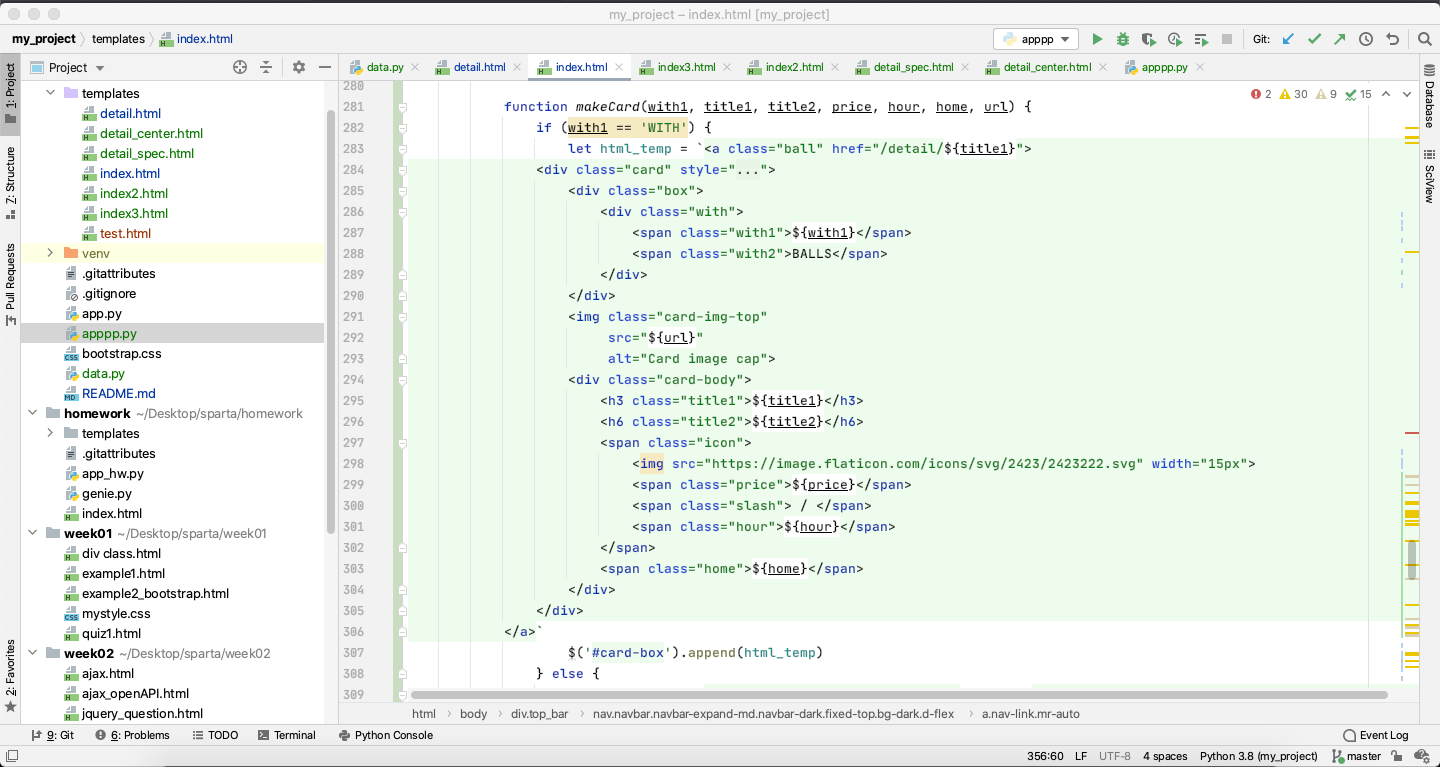Switch to the index2.html tab

(x=794, y=67)
